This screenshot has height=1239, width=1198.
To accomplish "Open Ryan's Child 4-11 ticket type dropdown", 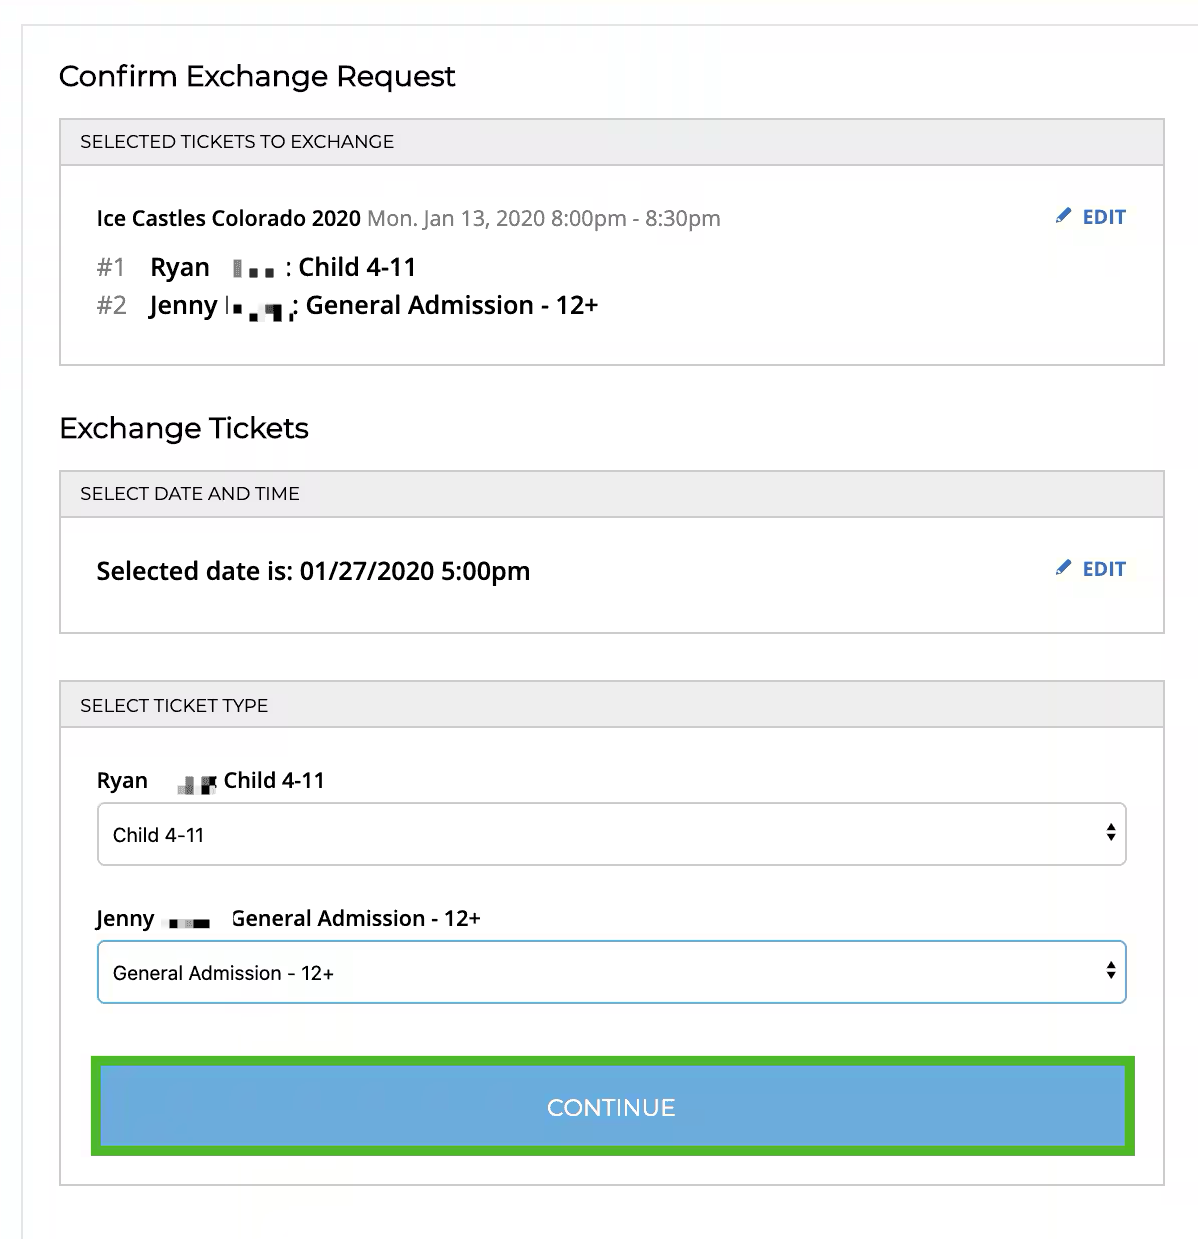I will click(x=612, y=834).
